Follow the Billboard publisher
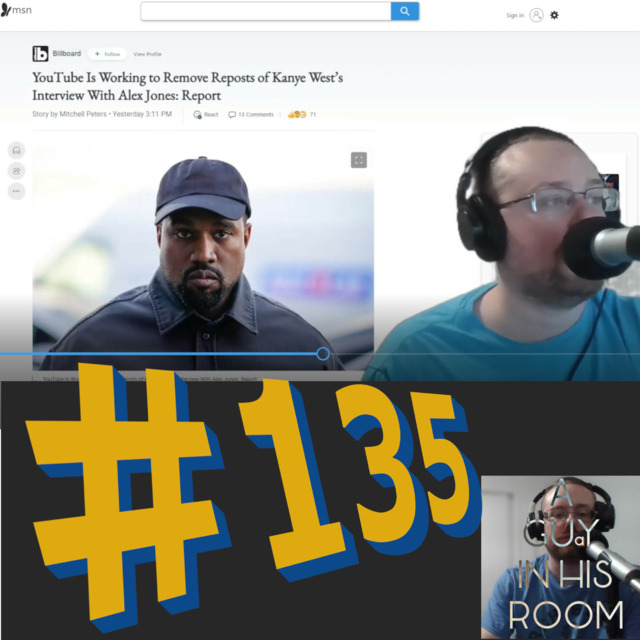 tap(107, 54)
